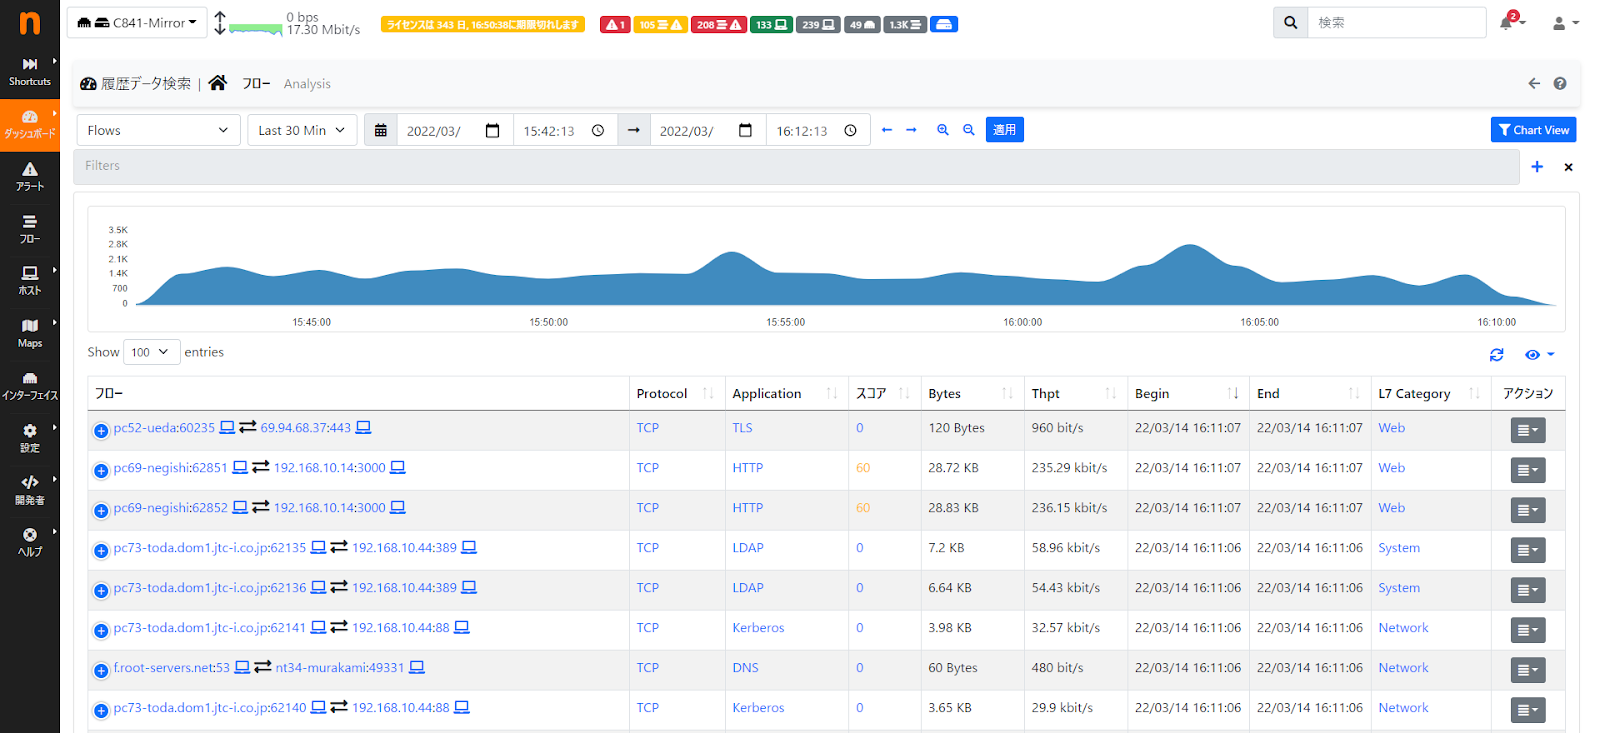Change the Show entries count dropdown
This screenshot has width=1600, height=733.
(152, 352)
